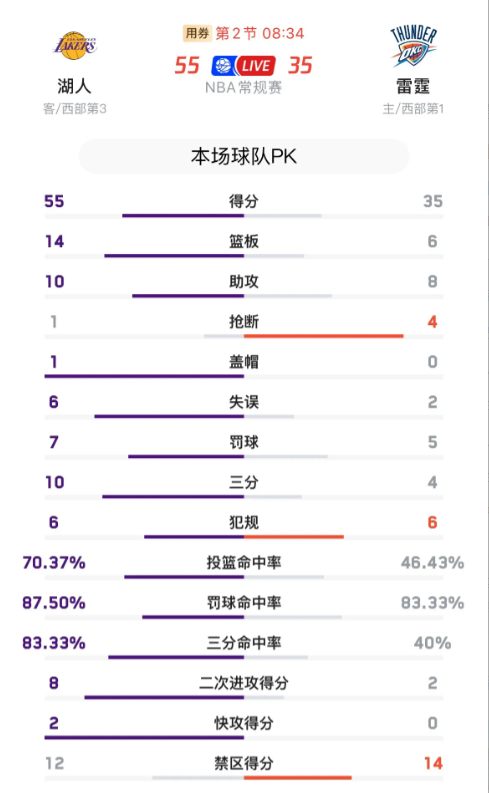
Task: Select the 本场球队PK tab
Action: point(244,156)
